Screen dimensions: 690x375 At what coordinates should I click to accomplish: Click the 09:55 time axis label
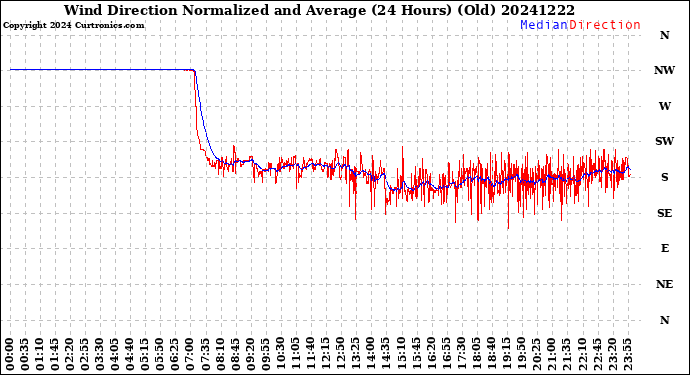[266, 354]
